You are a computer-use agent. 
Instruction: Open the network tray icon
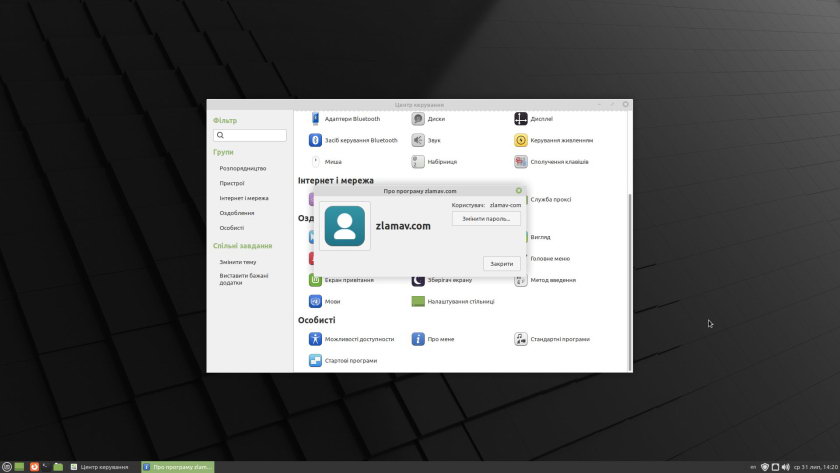click(x=775, y=467)
